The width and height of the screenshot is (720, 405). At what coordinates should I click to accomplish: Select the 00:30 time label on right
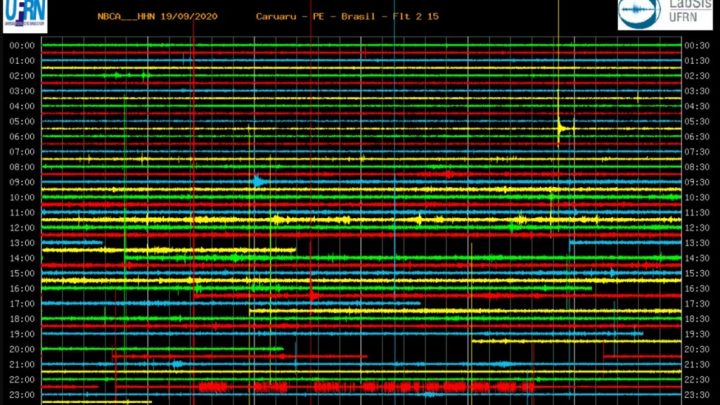pos(696,46)
